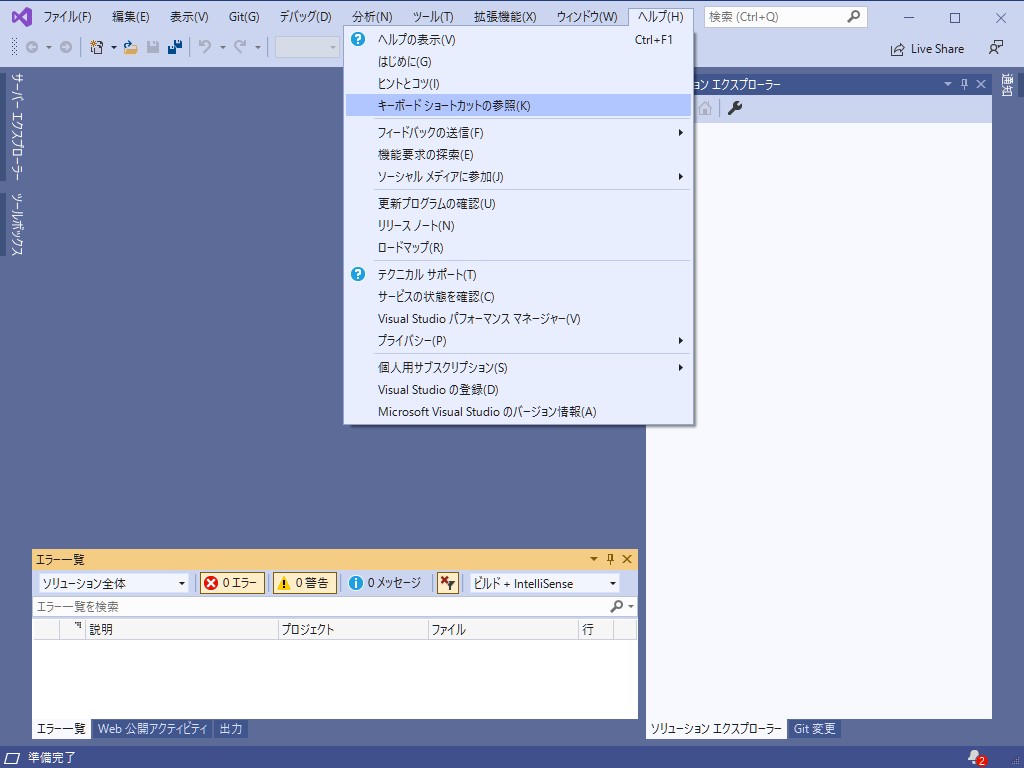Viewport: 1024px width, 768px height.
Task: Click the home icon in Solution Explorer
Action: (x=705, y=108)
